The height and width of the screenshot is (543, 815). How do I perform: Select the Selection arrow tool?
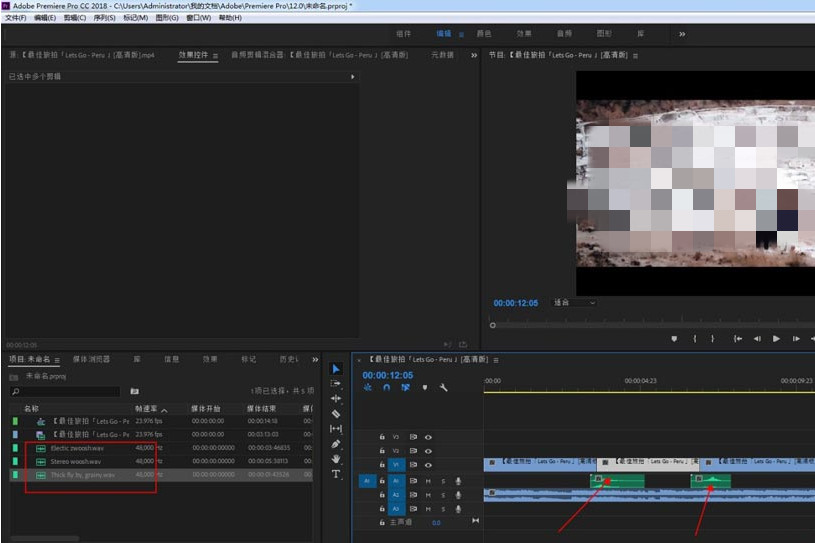coord(336,368)
